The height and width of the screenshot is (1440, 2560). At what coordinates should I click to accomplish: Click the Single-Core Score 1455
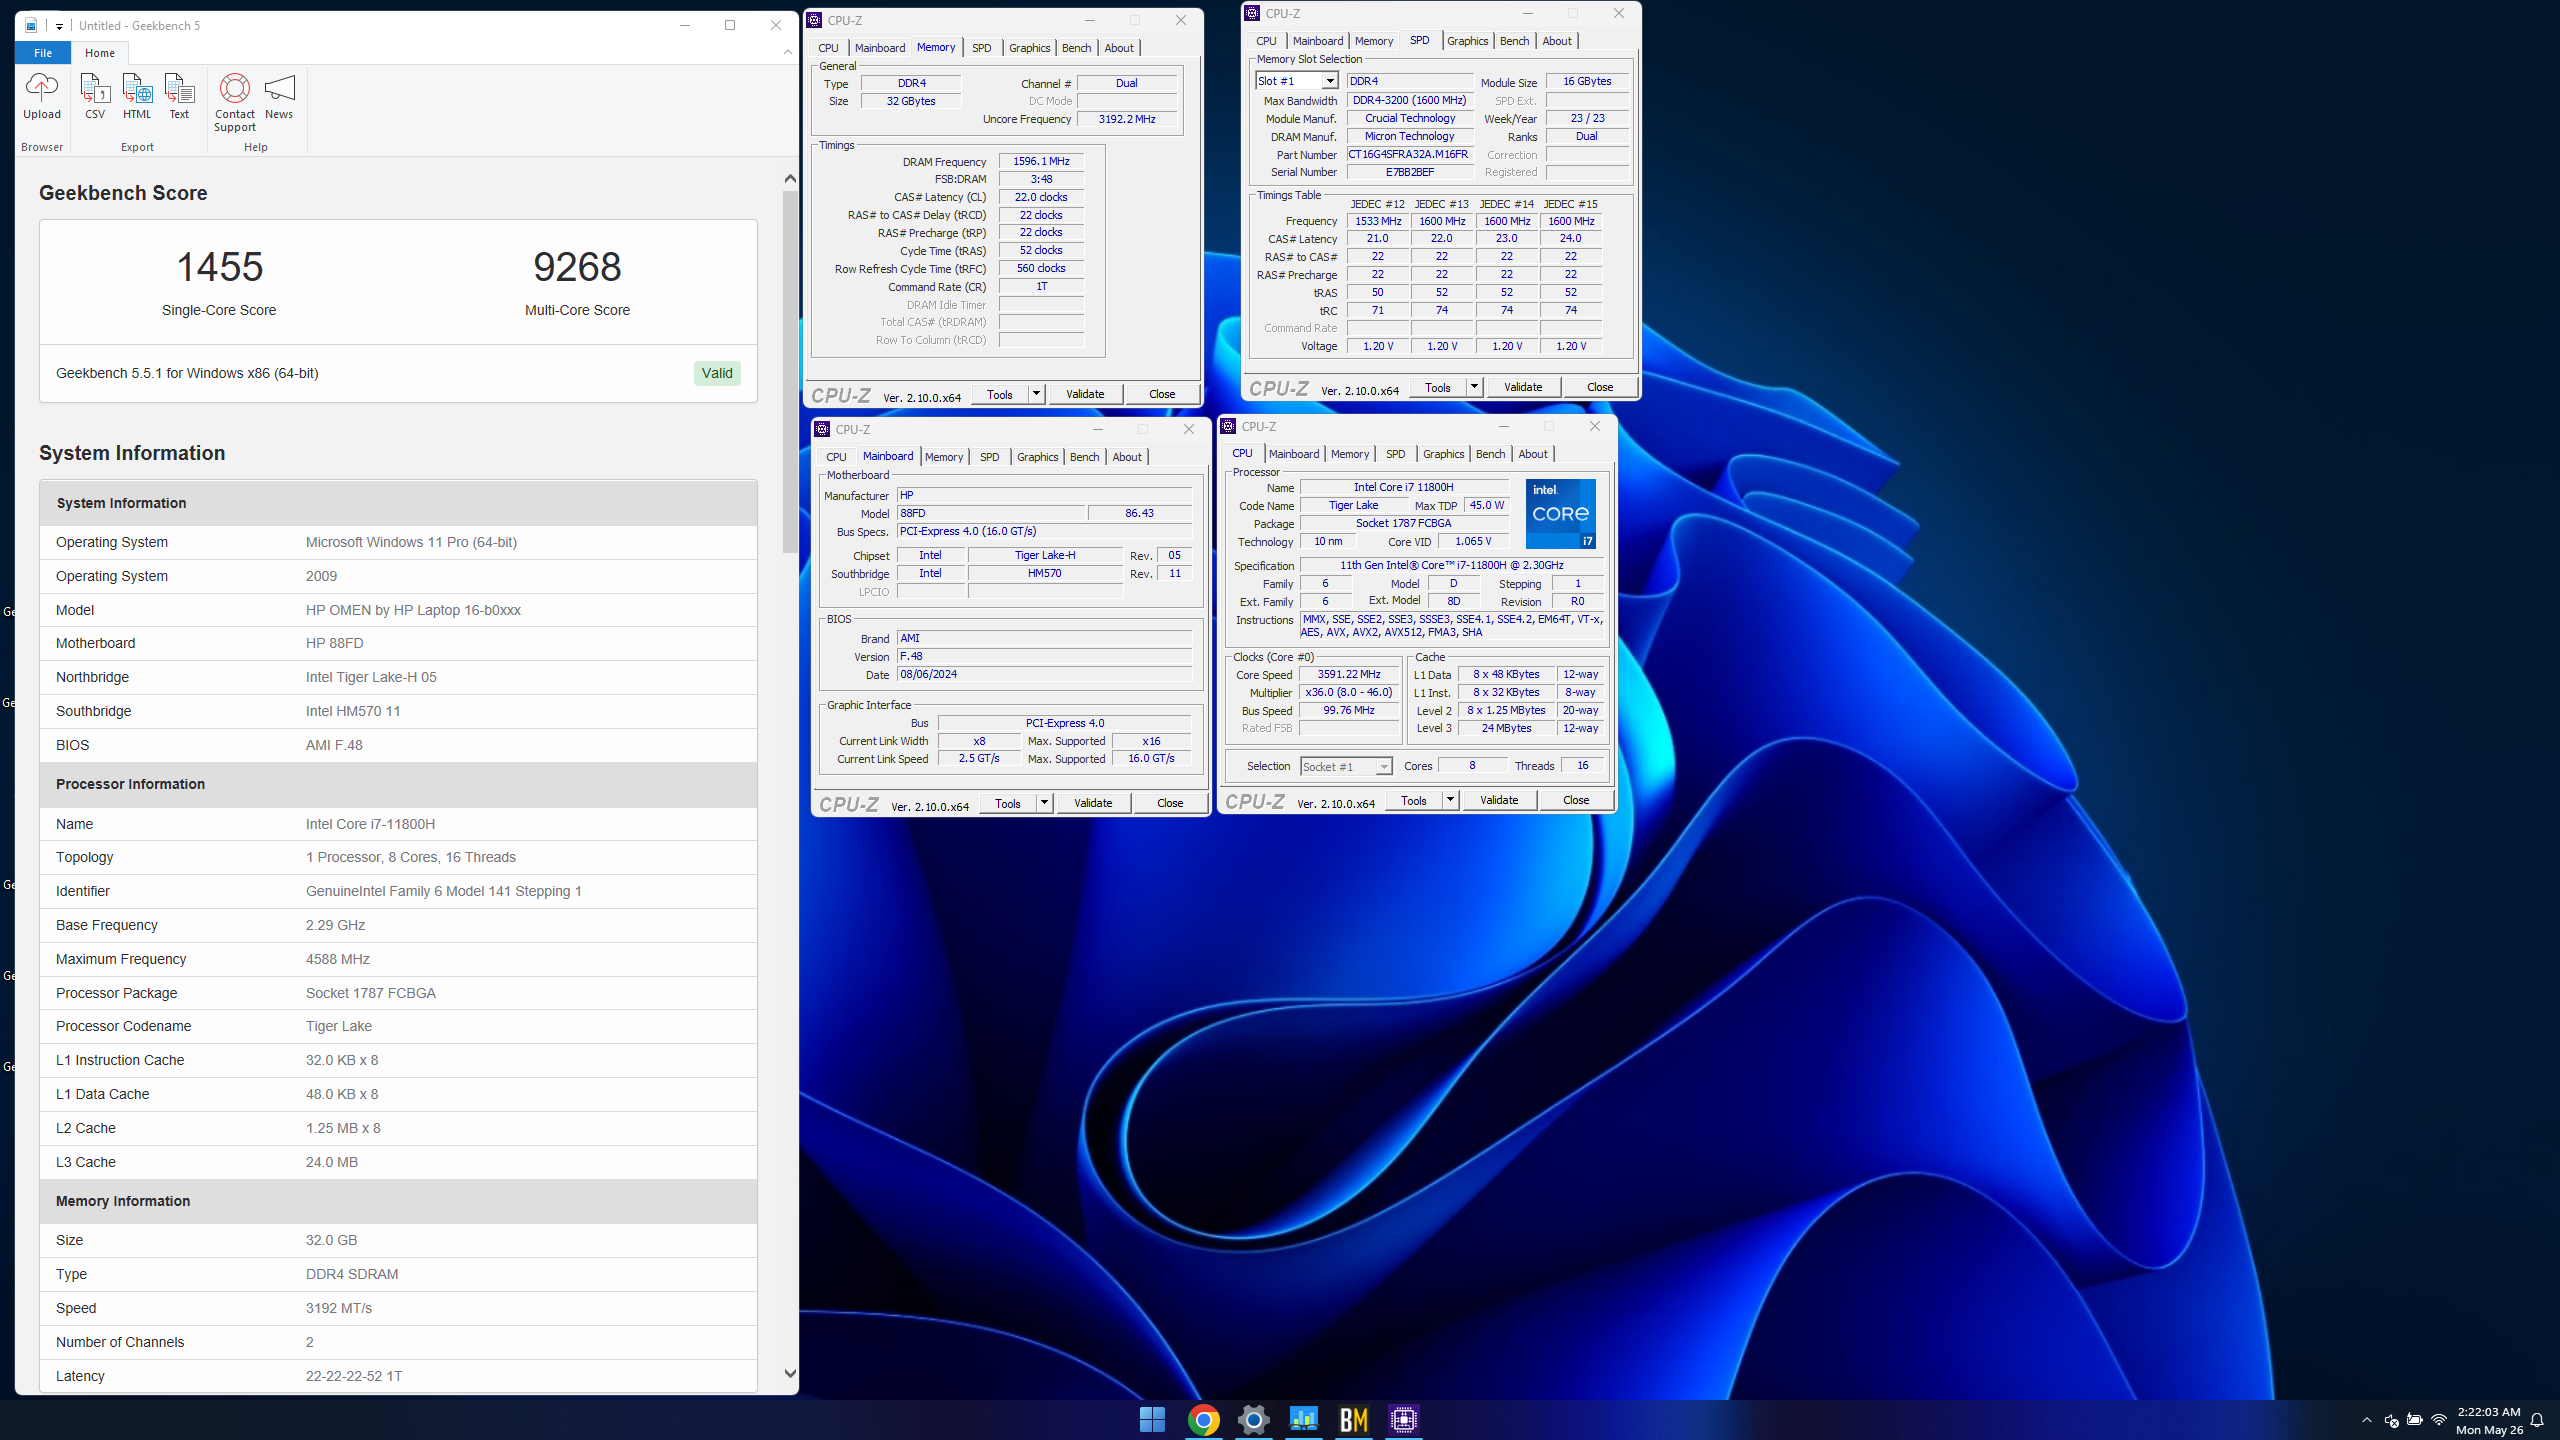coord(219,267)
